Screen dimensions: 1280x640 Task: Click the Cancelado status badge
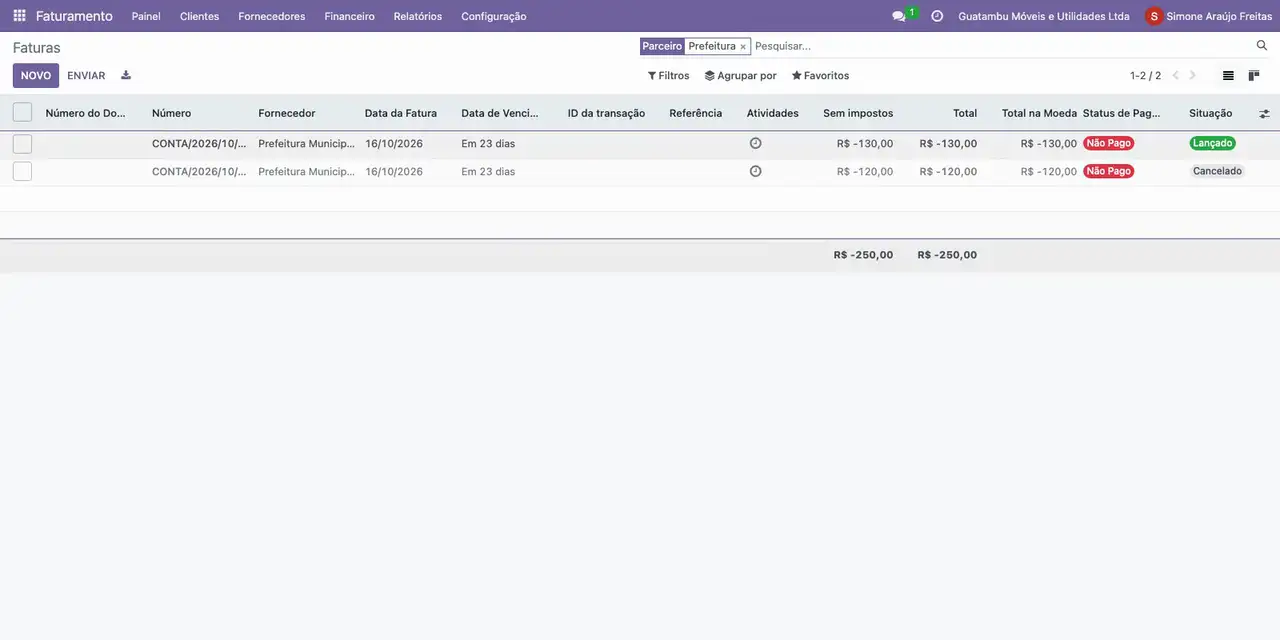1217,171
